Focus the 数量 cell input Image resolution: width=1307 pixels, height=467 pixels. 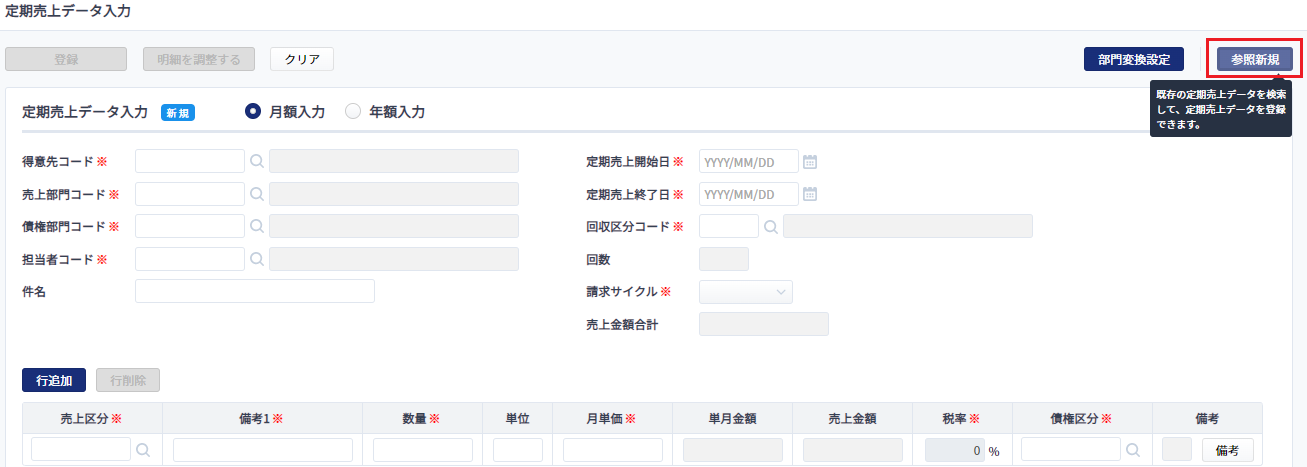point(423,450)
